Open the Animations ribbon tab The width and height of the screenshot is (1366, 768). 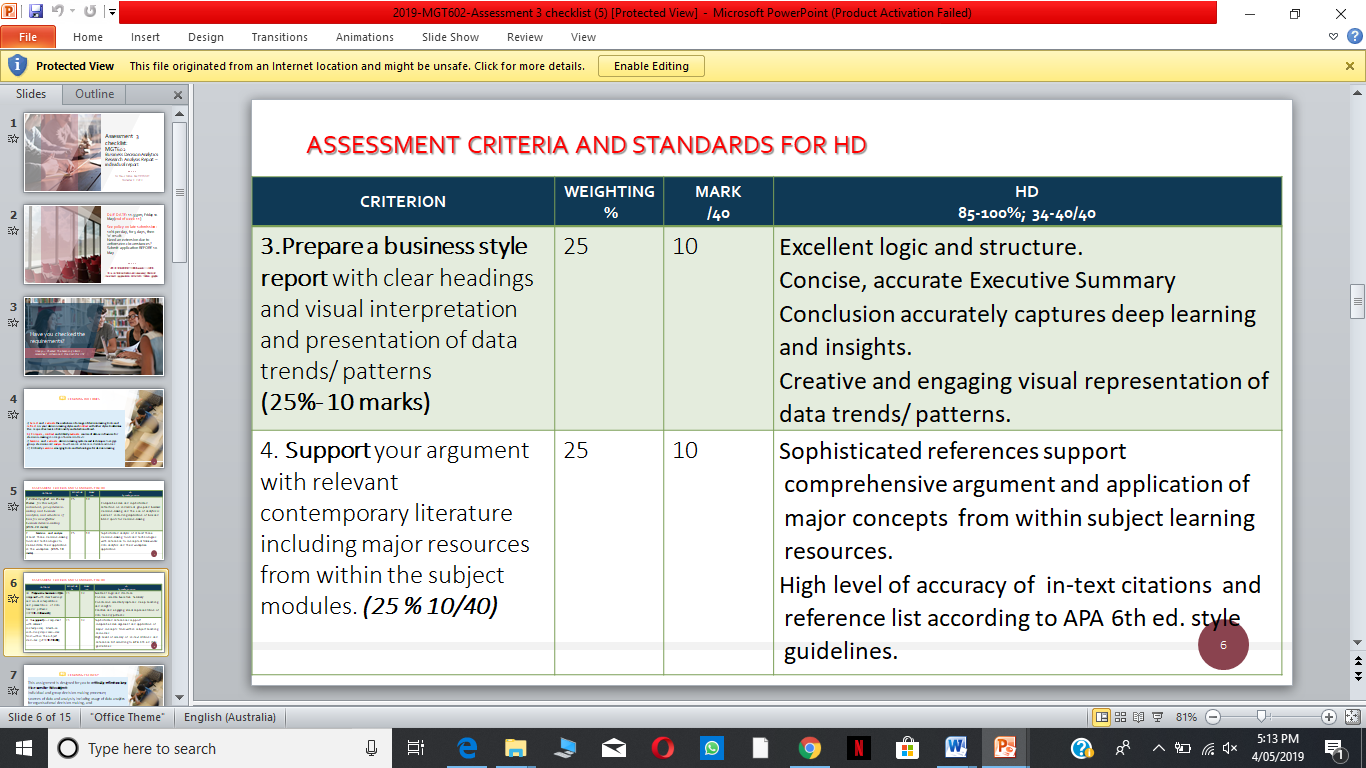[x=365, y=37]
